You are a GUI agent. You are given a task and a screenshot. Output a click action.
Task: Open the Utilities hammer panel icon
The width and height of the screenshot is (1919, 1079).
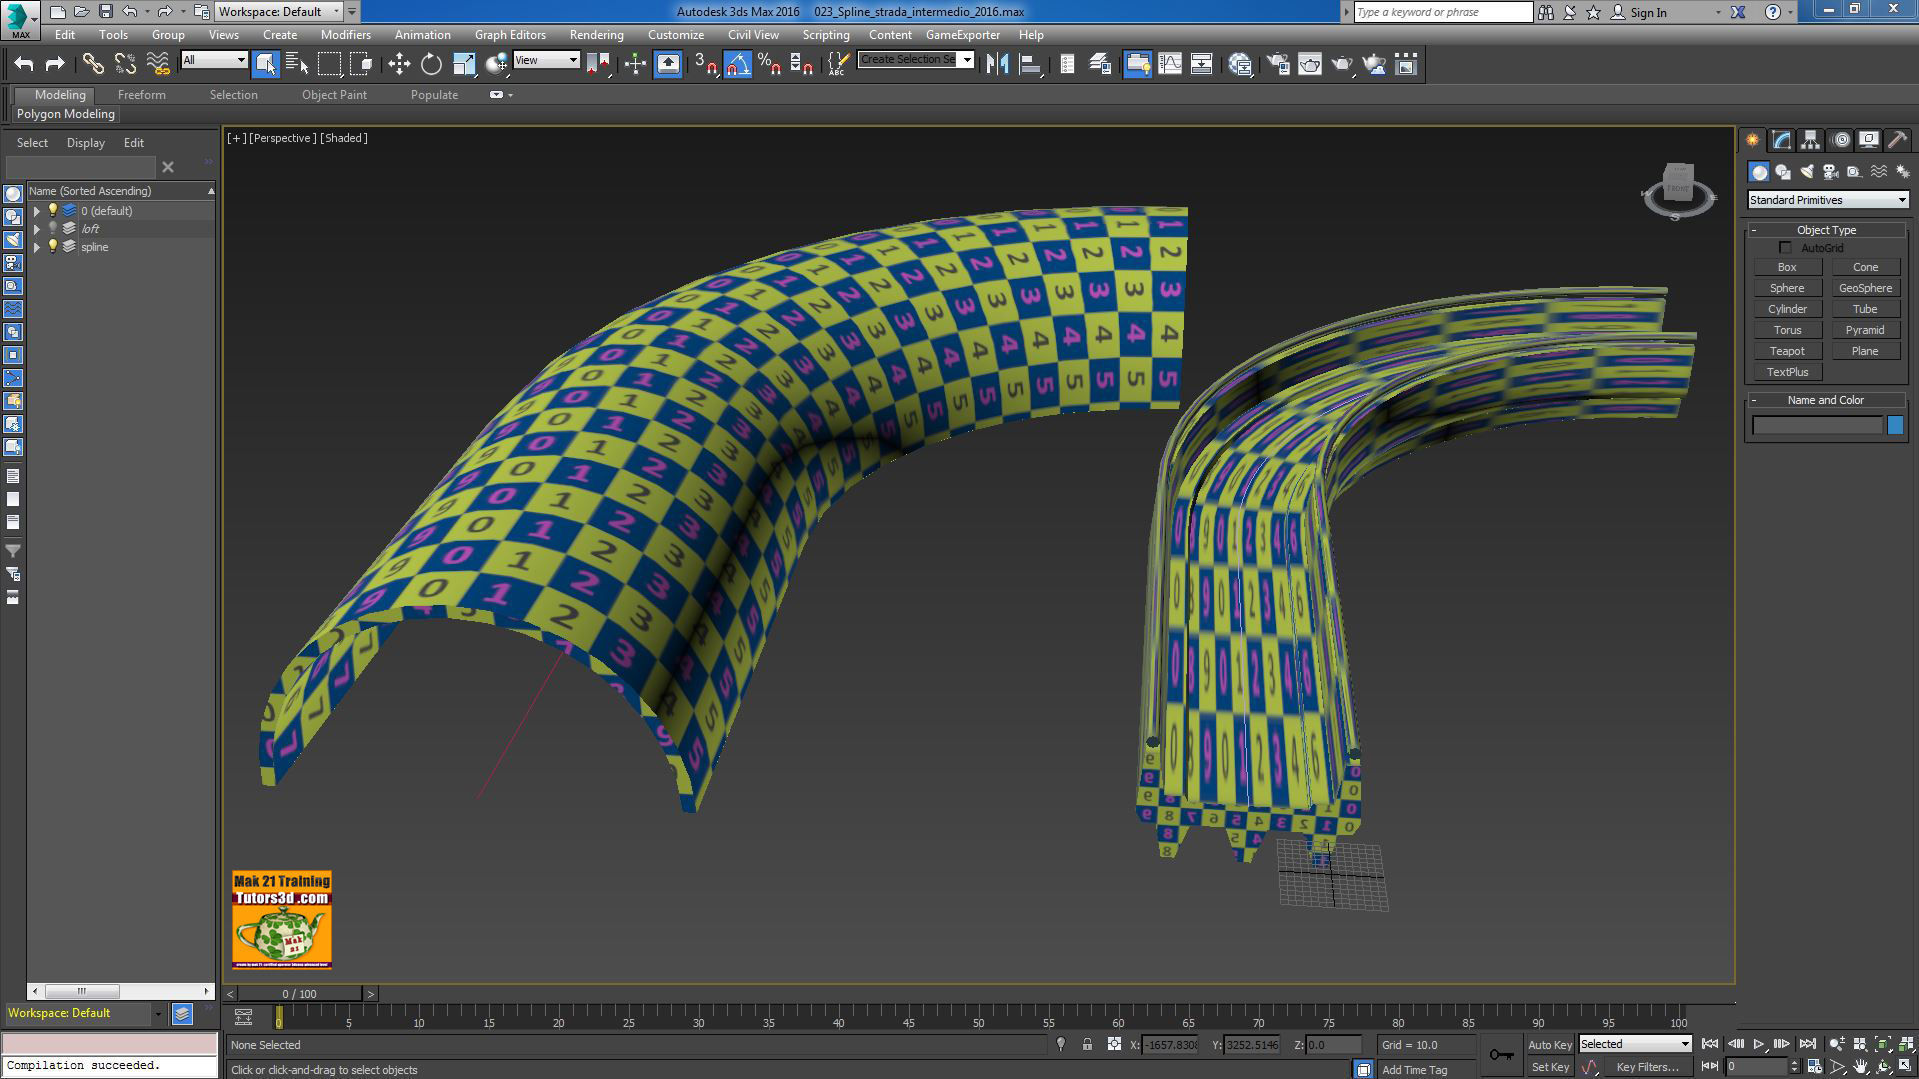[x=1897, y=140]
